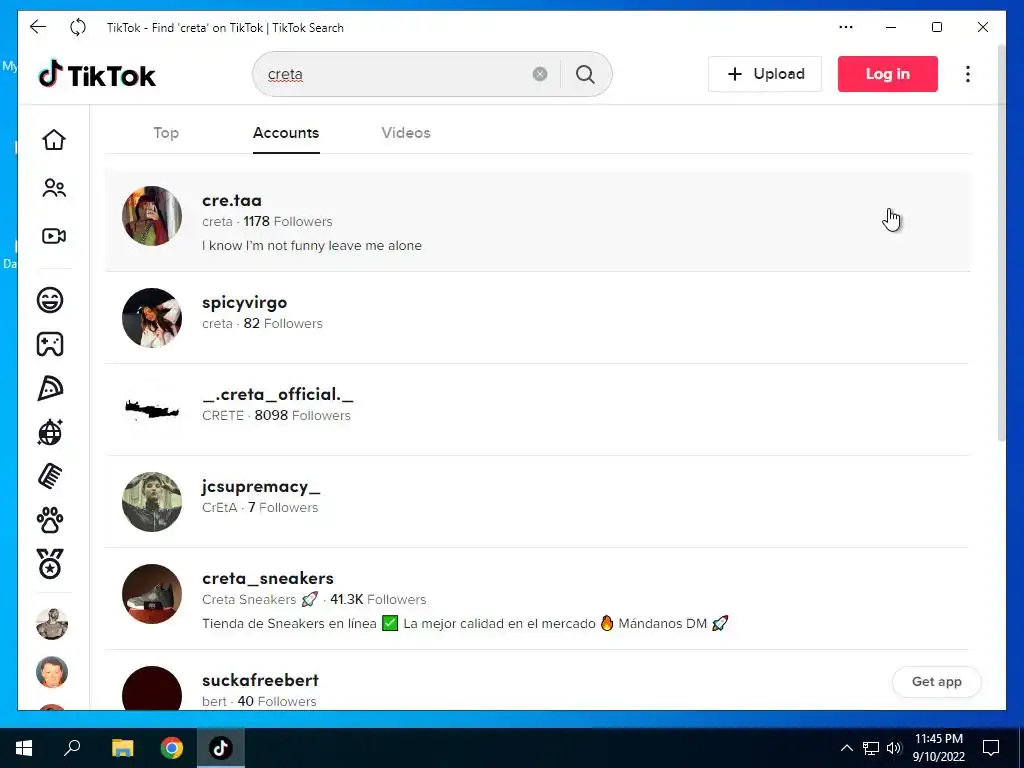Screen dimensions: 1024x768
Task: Open Windows taskbar search
Action: (72, 748)
